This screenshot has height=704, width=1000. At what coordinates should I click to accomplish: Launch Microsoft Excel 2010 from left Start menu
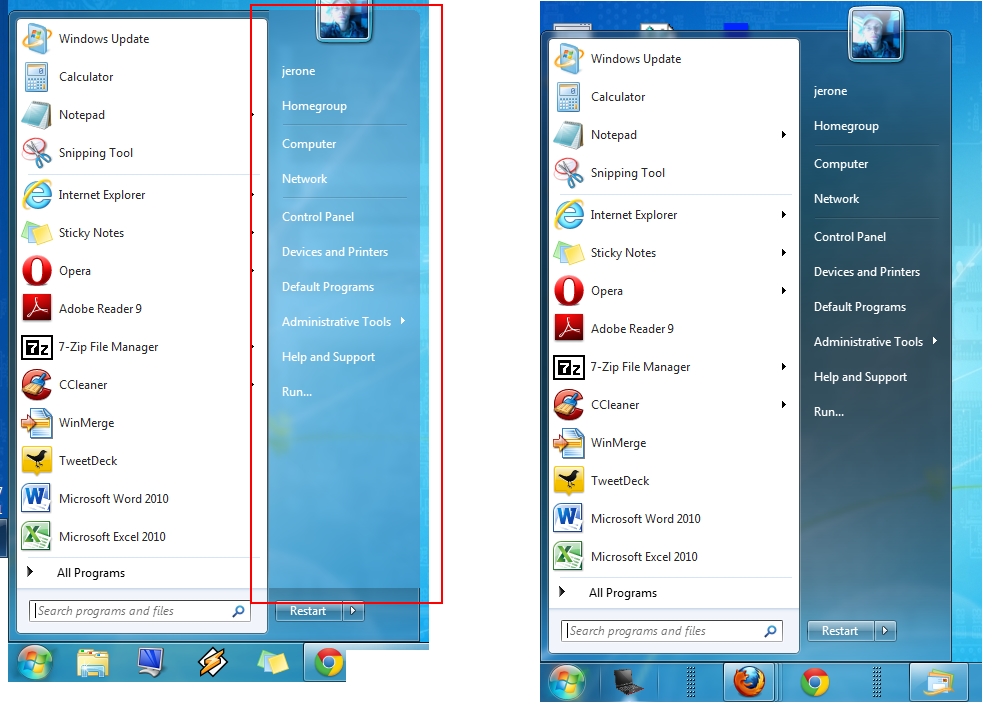(x=111, y=537)
